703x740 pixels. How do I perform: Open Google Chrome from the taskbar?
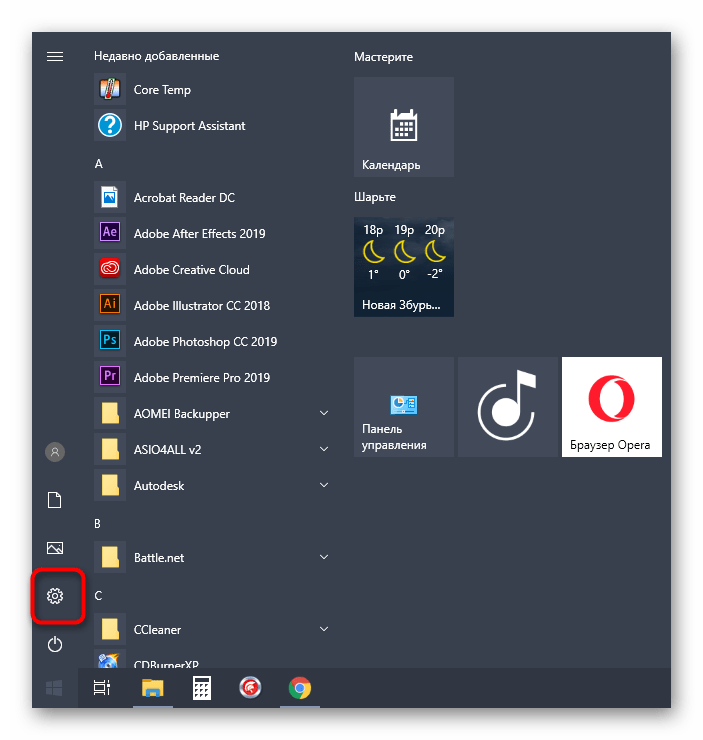click(300, 688)
